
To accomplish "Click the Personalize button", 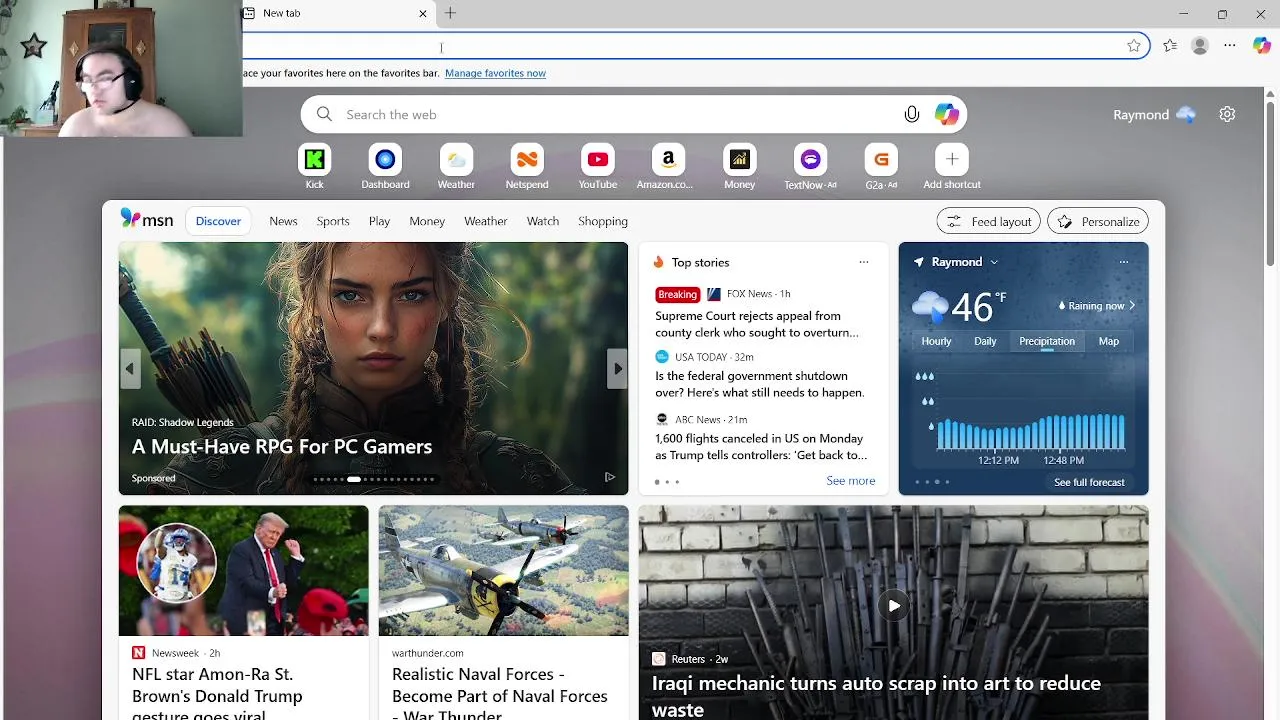I will 1098,221.
